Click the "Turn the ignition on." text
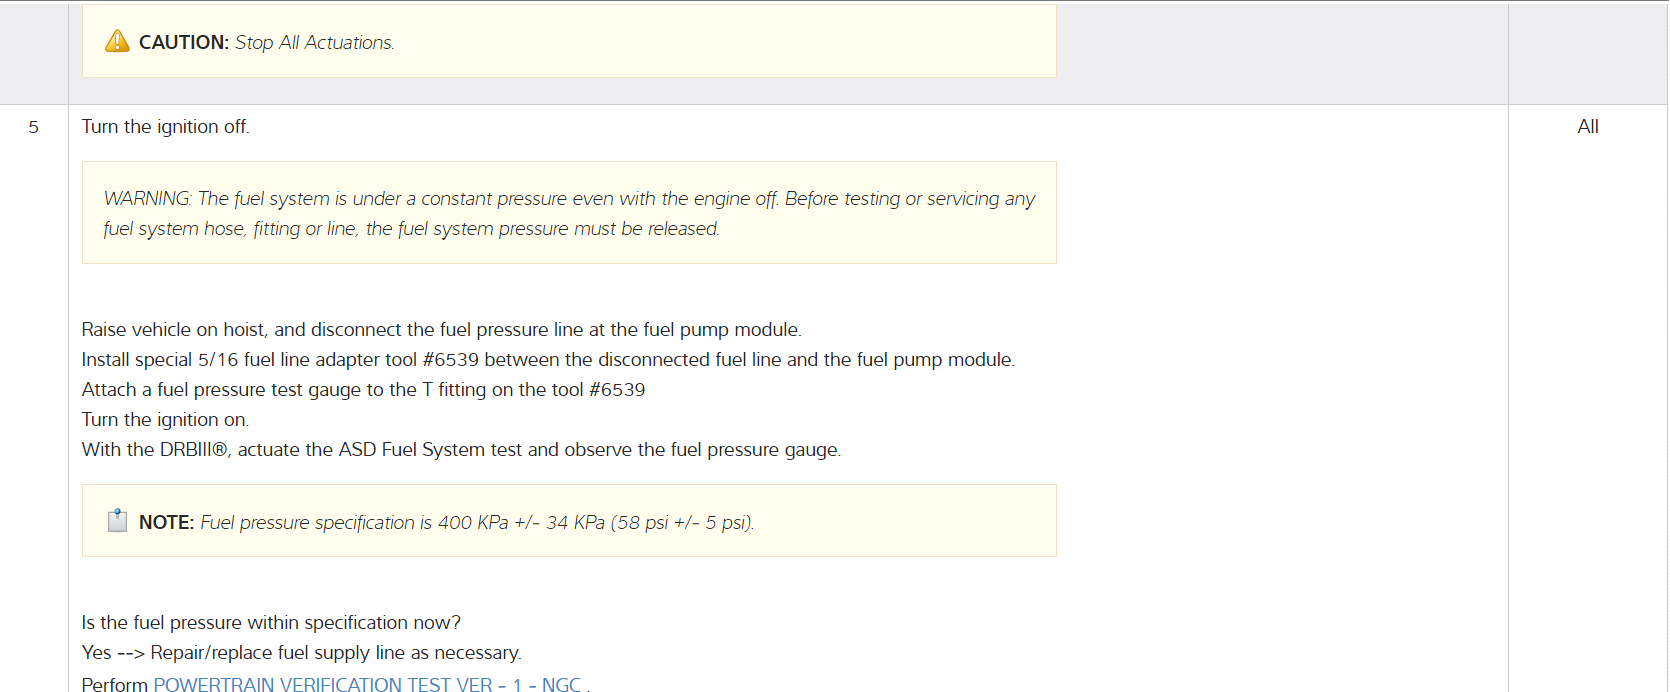Image resolution: width=1670 pixels, height=692 pixels. pyautogui.click(x=165, y=420)
